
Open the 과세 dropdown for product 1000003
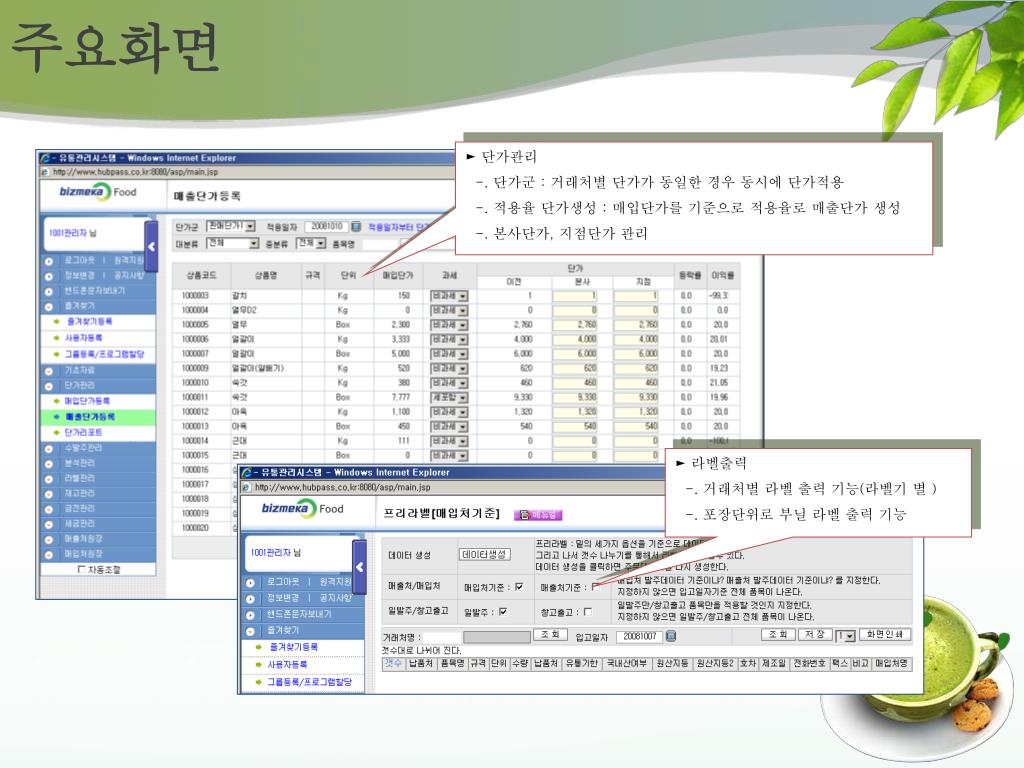click(x=449, y=296)
